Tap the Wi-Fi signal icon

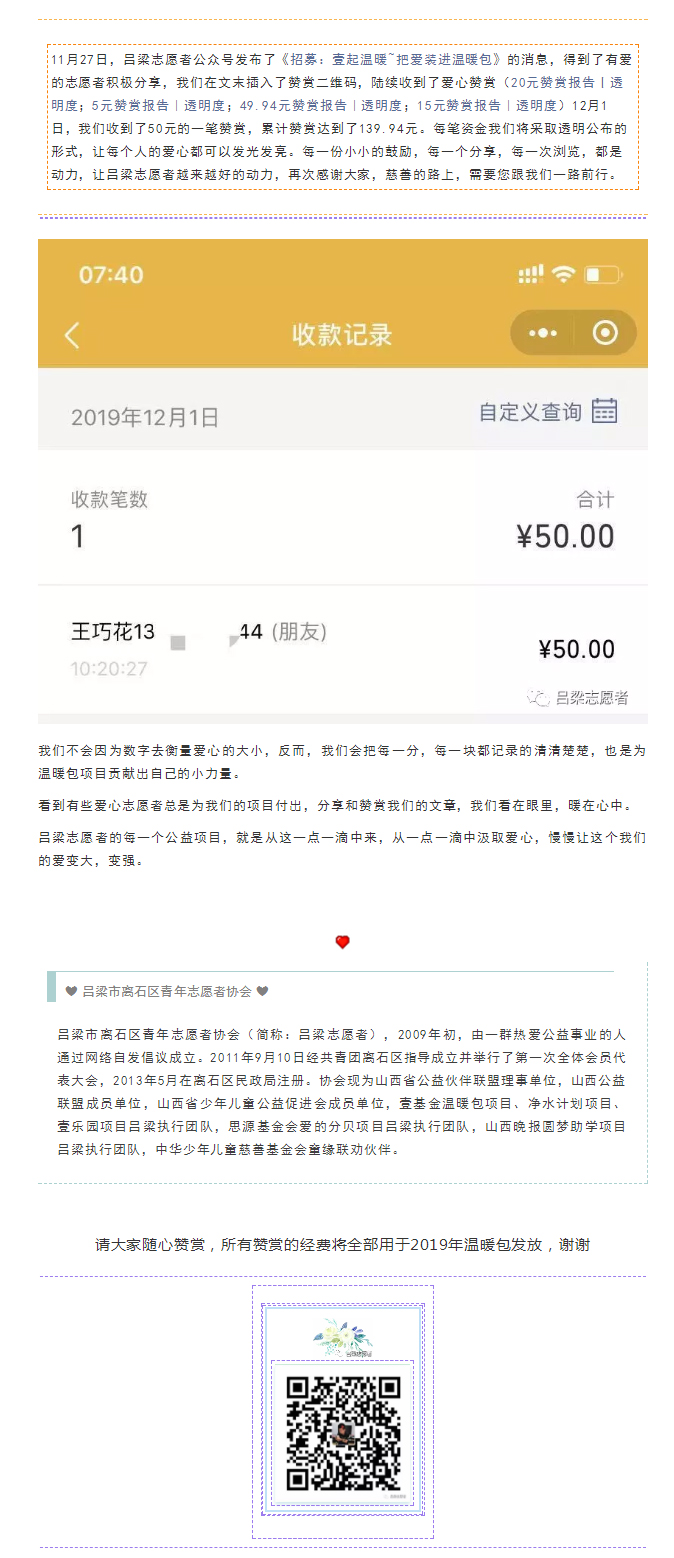point(564,273)
